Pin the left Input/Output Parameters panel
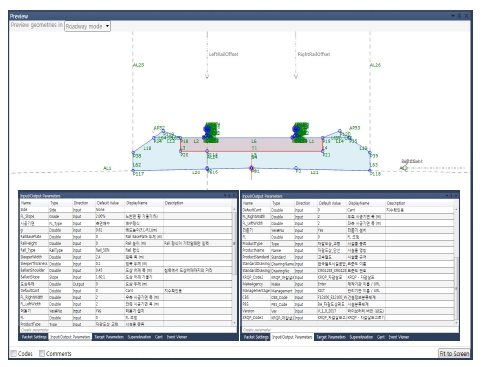482x367 pixels. [x=229, y=196]
